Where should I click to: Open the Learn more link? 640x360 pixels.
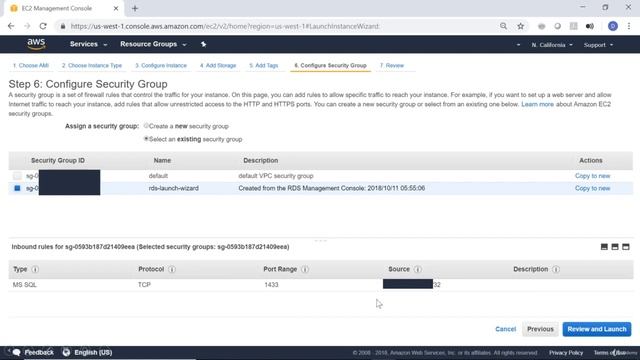point(537,104)
